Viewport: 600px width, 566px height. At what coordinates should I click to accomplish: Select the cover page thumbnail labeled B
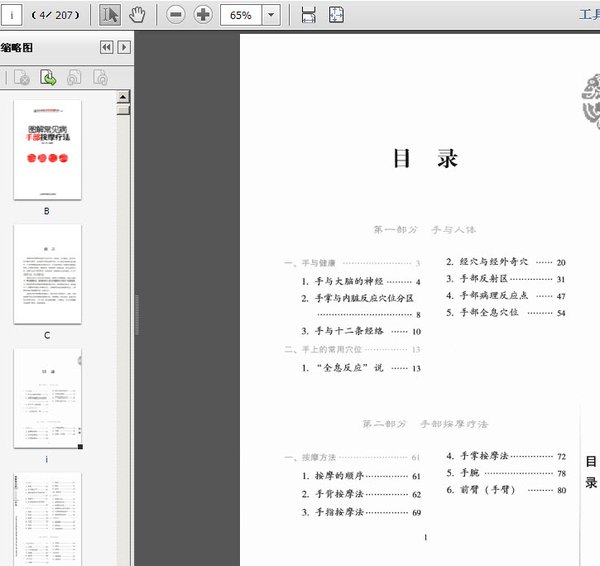click(47, 150)
